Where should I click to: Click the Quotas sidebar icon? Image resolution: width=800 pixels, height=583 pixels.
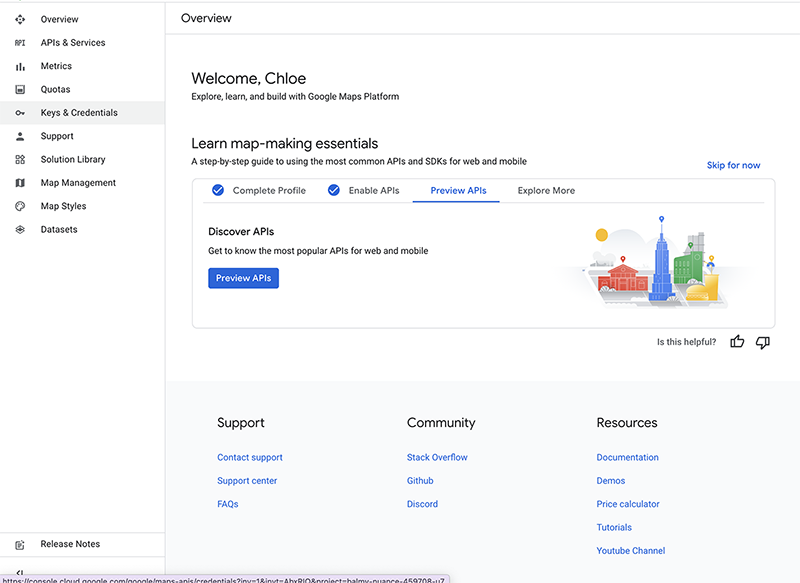[20, 90]
